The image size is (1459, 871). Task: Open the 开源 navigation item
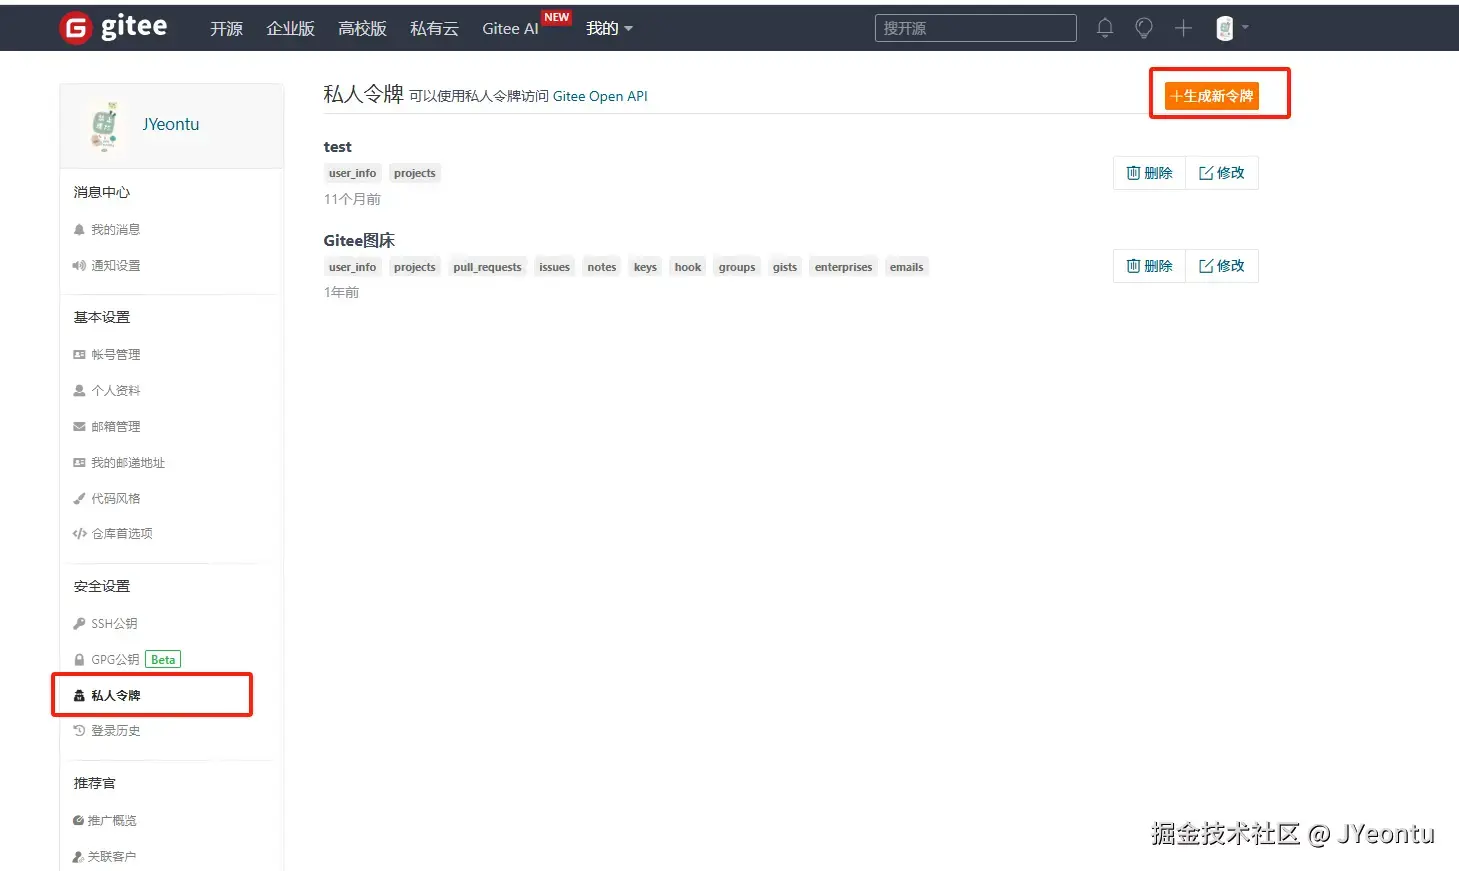coord(226,28)
